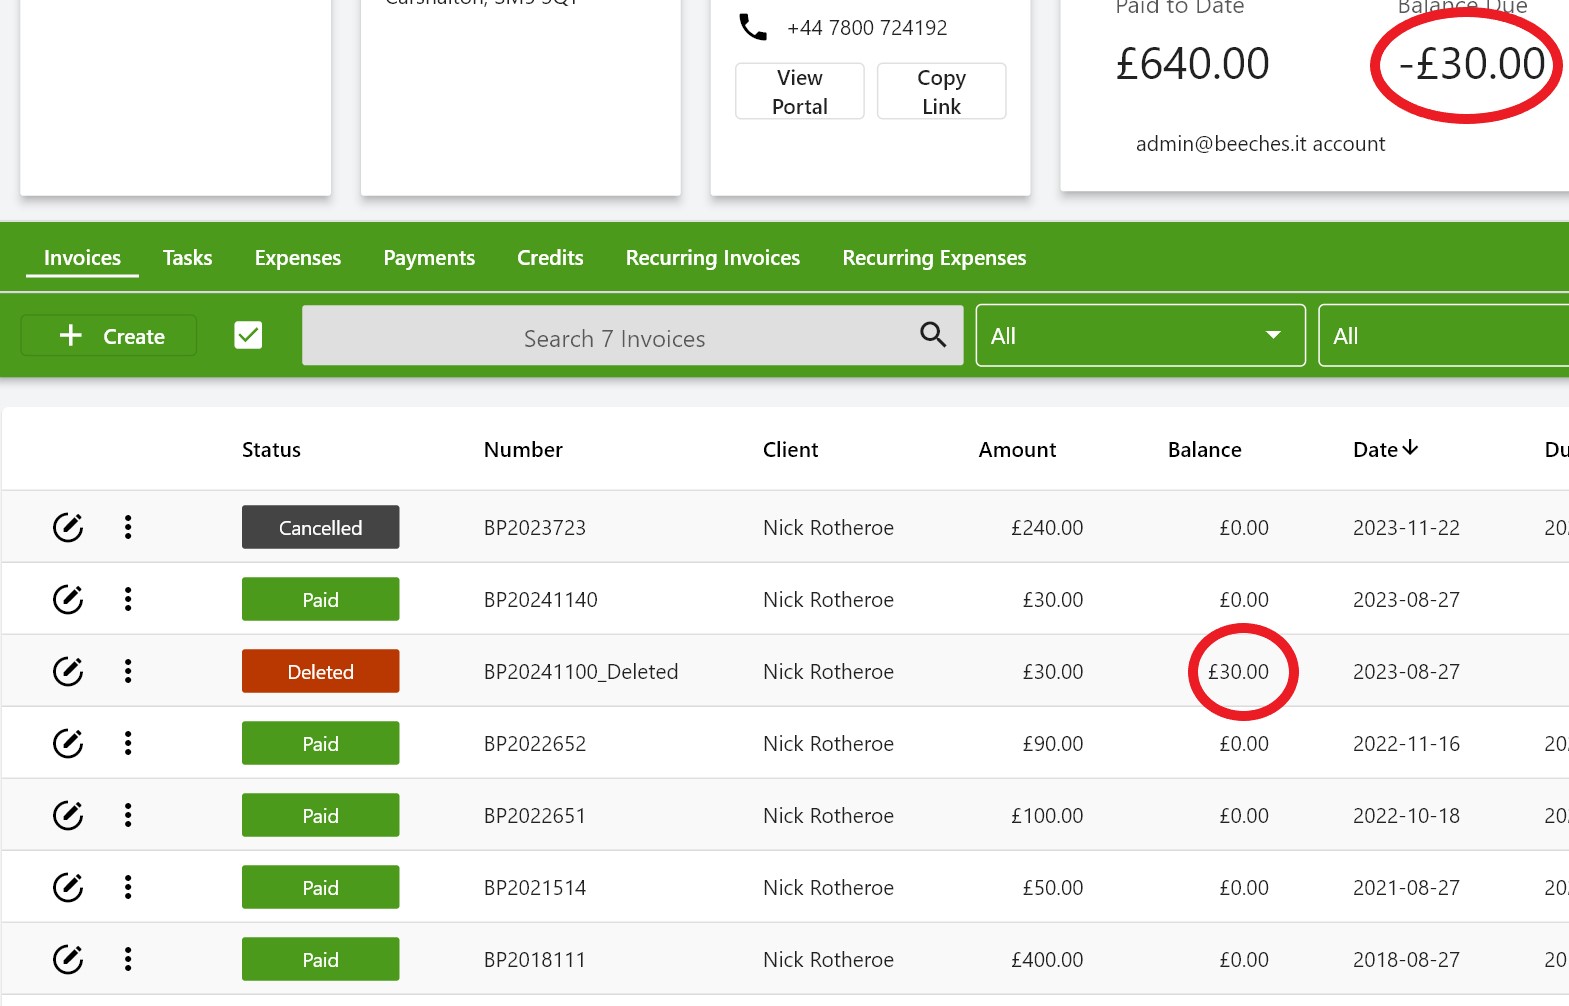The image size is (1569, 1006).
Task: Click the £30.00 balance of deleted invoice
Action: point(1238,672)
